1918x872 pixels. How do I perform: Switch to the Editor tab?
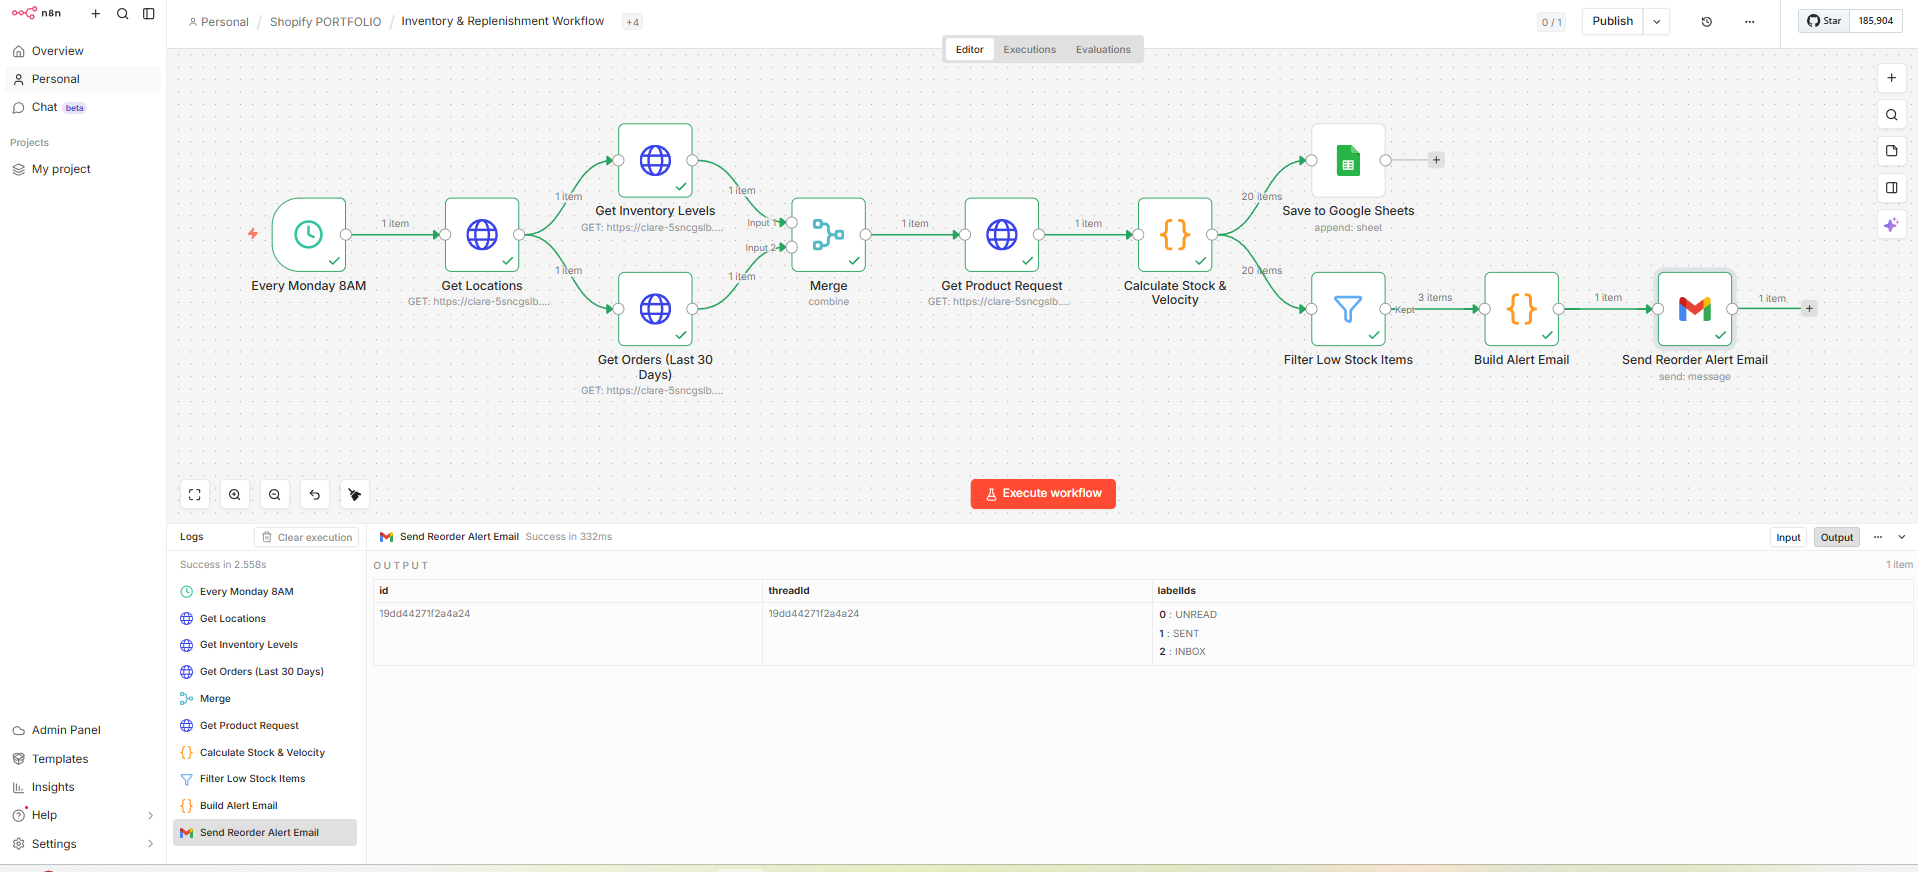pos(969,49)
